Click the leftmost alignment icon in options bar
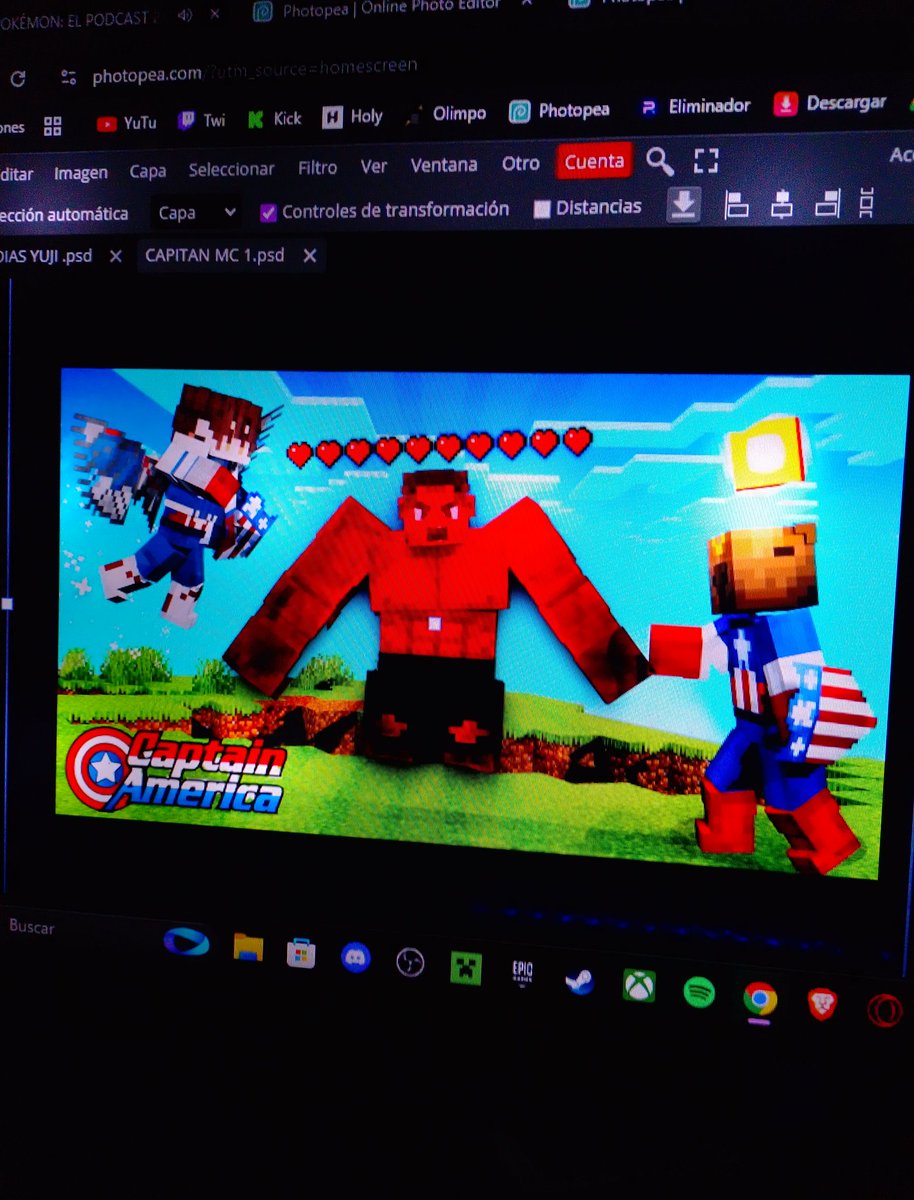Viewport: 914px width, 1200px height. pyautogui.click(x=736, y=203)
